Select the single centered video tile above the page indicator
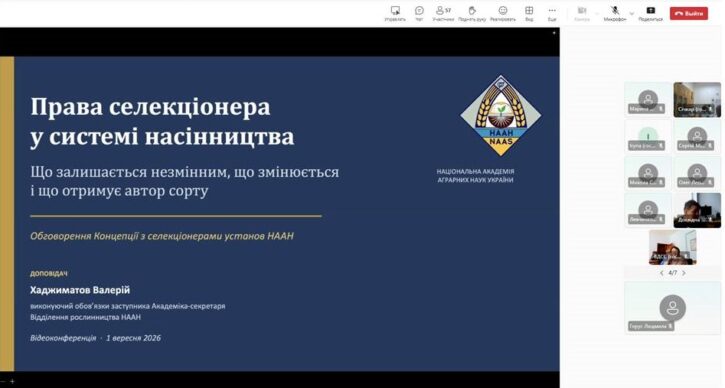The height and width of the screenshot is (388, 725). click(672, 247)
